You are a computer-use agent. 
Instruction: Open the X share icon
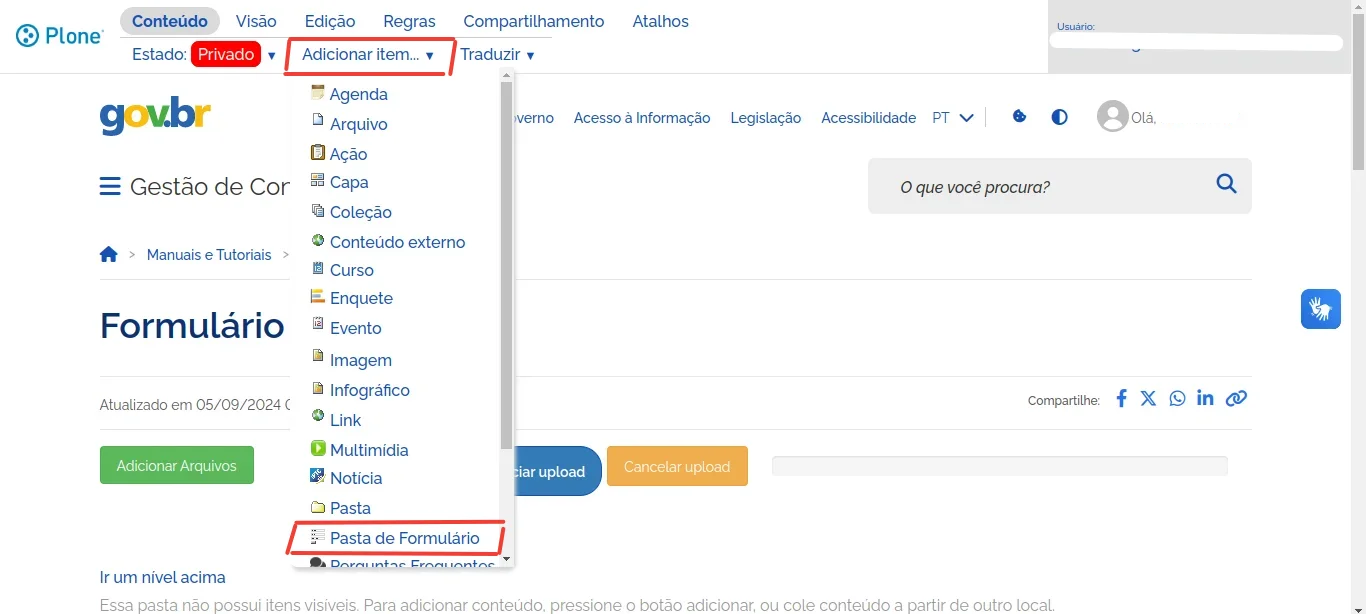pos(1149,398)
